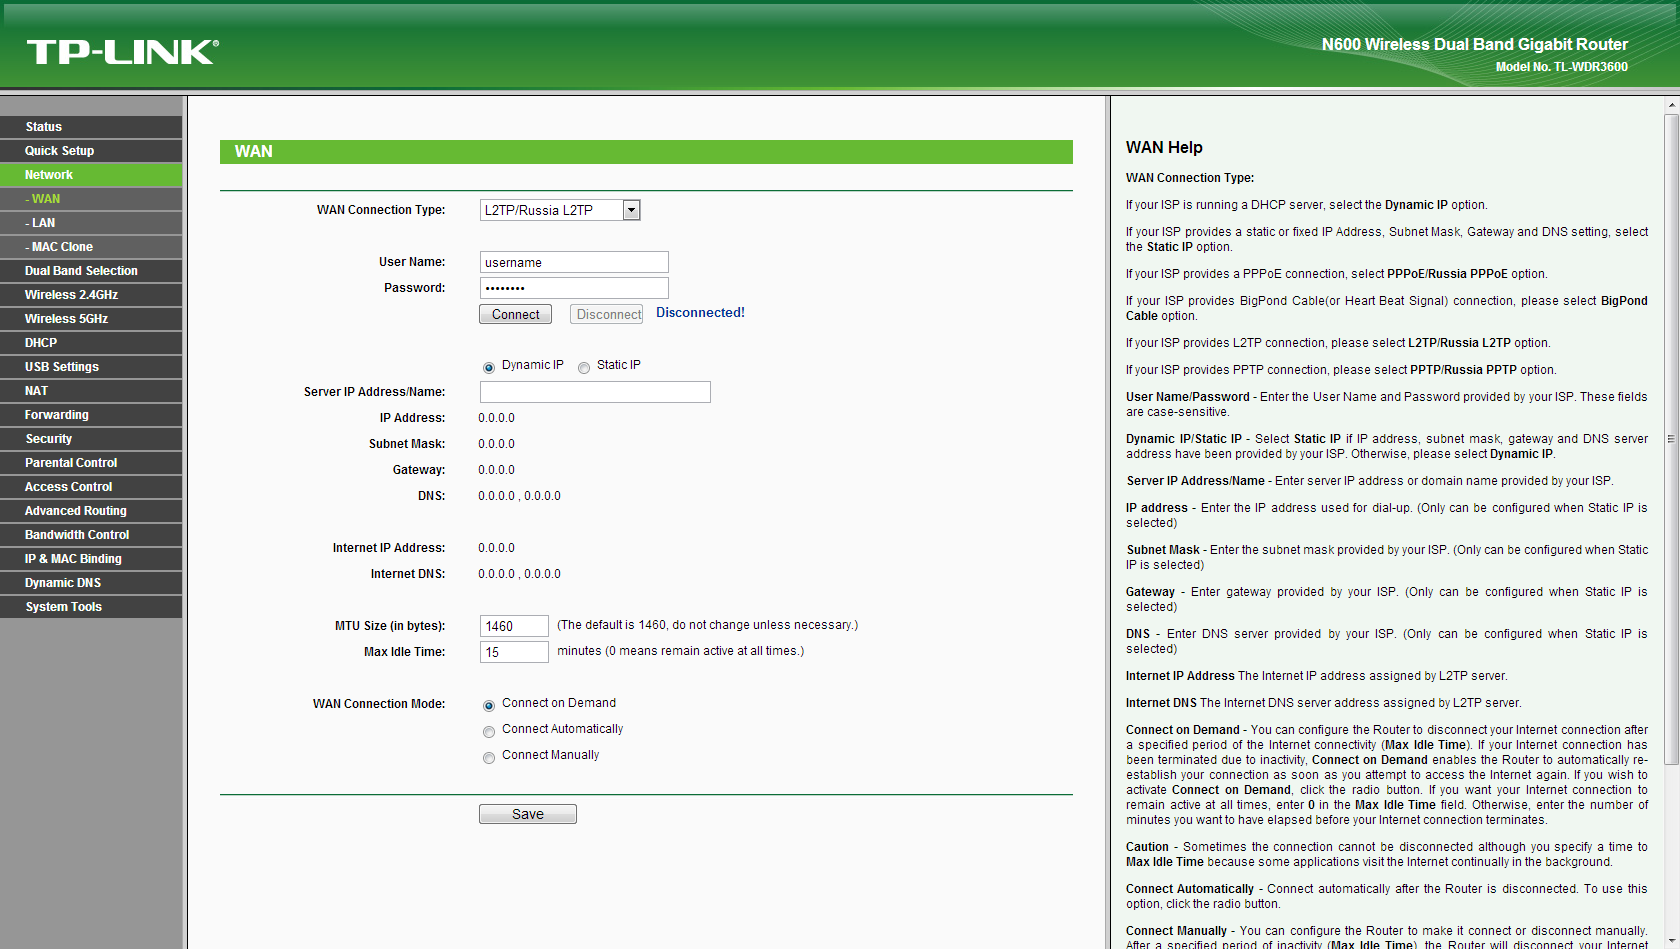Click the Model No. TL-WDR3600 text
1680x949 pixels.
[x=1562, y=67]
